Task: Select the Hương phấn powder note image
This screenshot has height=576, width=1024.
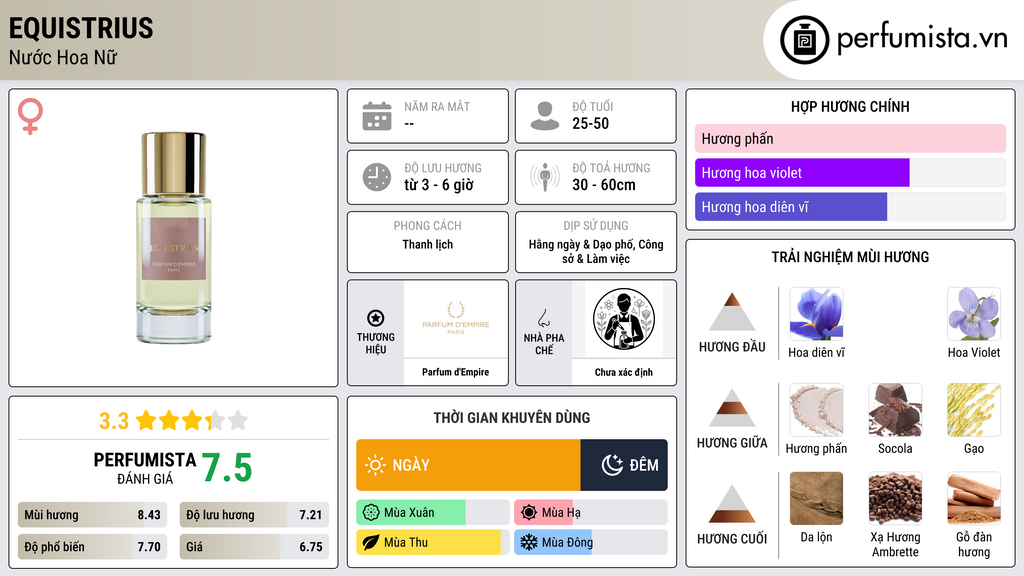Action: 816,409
